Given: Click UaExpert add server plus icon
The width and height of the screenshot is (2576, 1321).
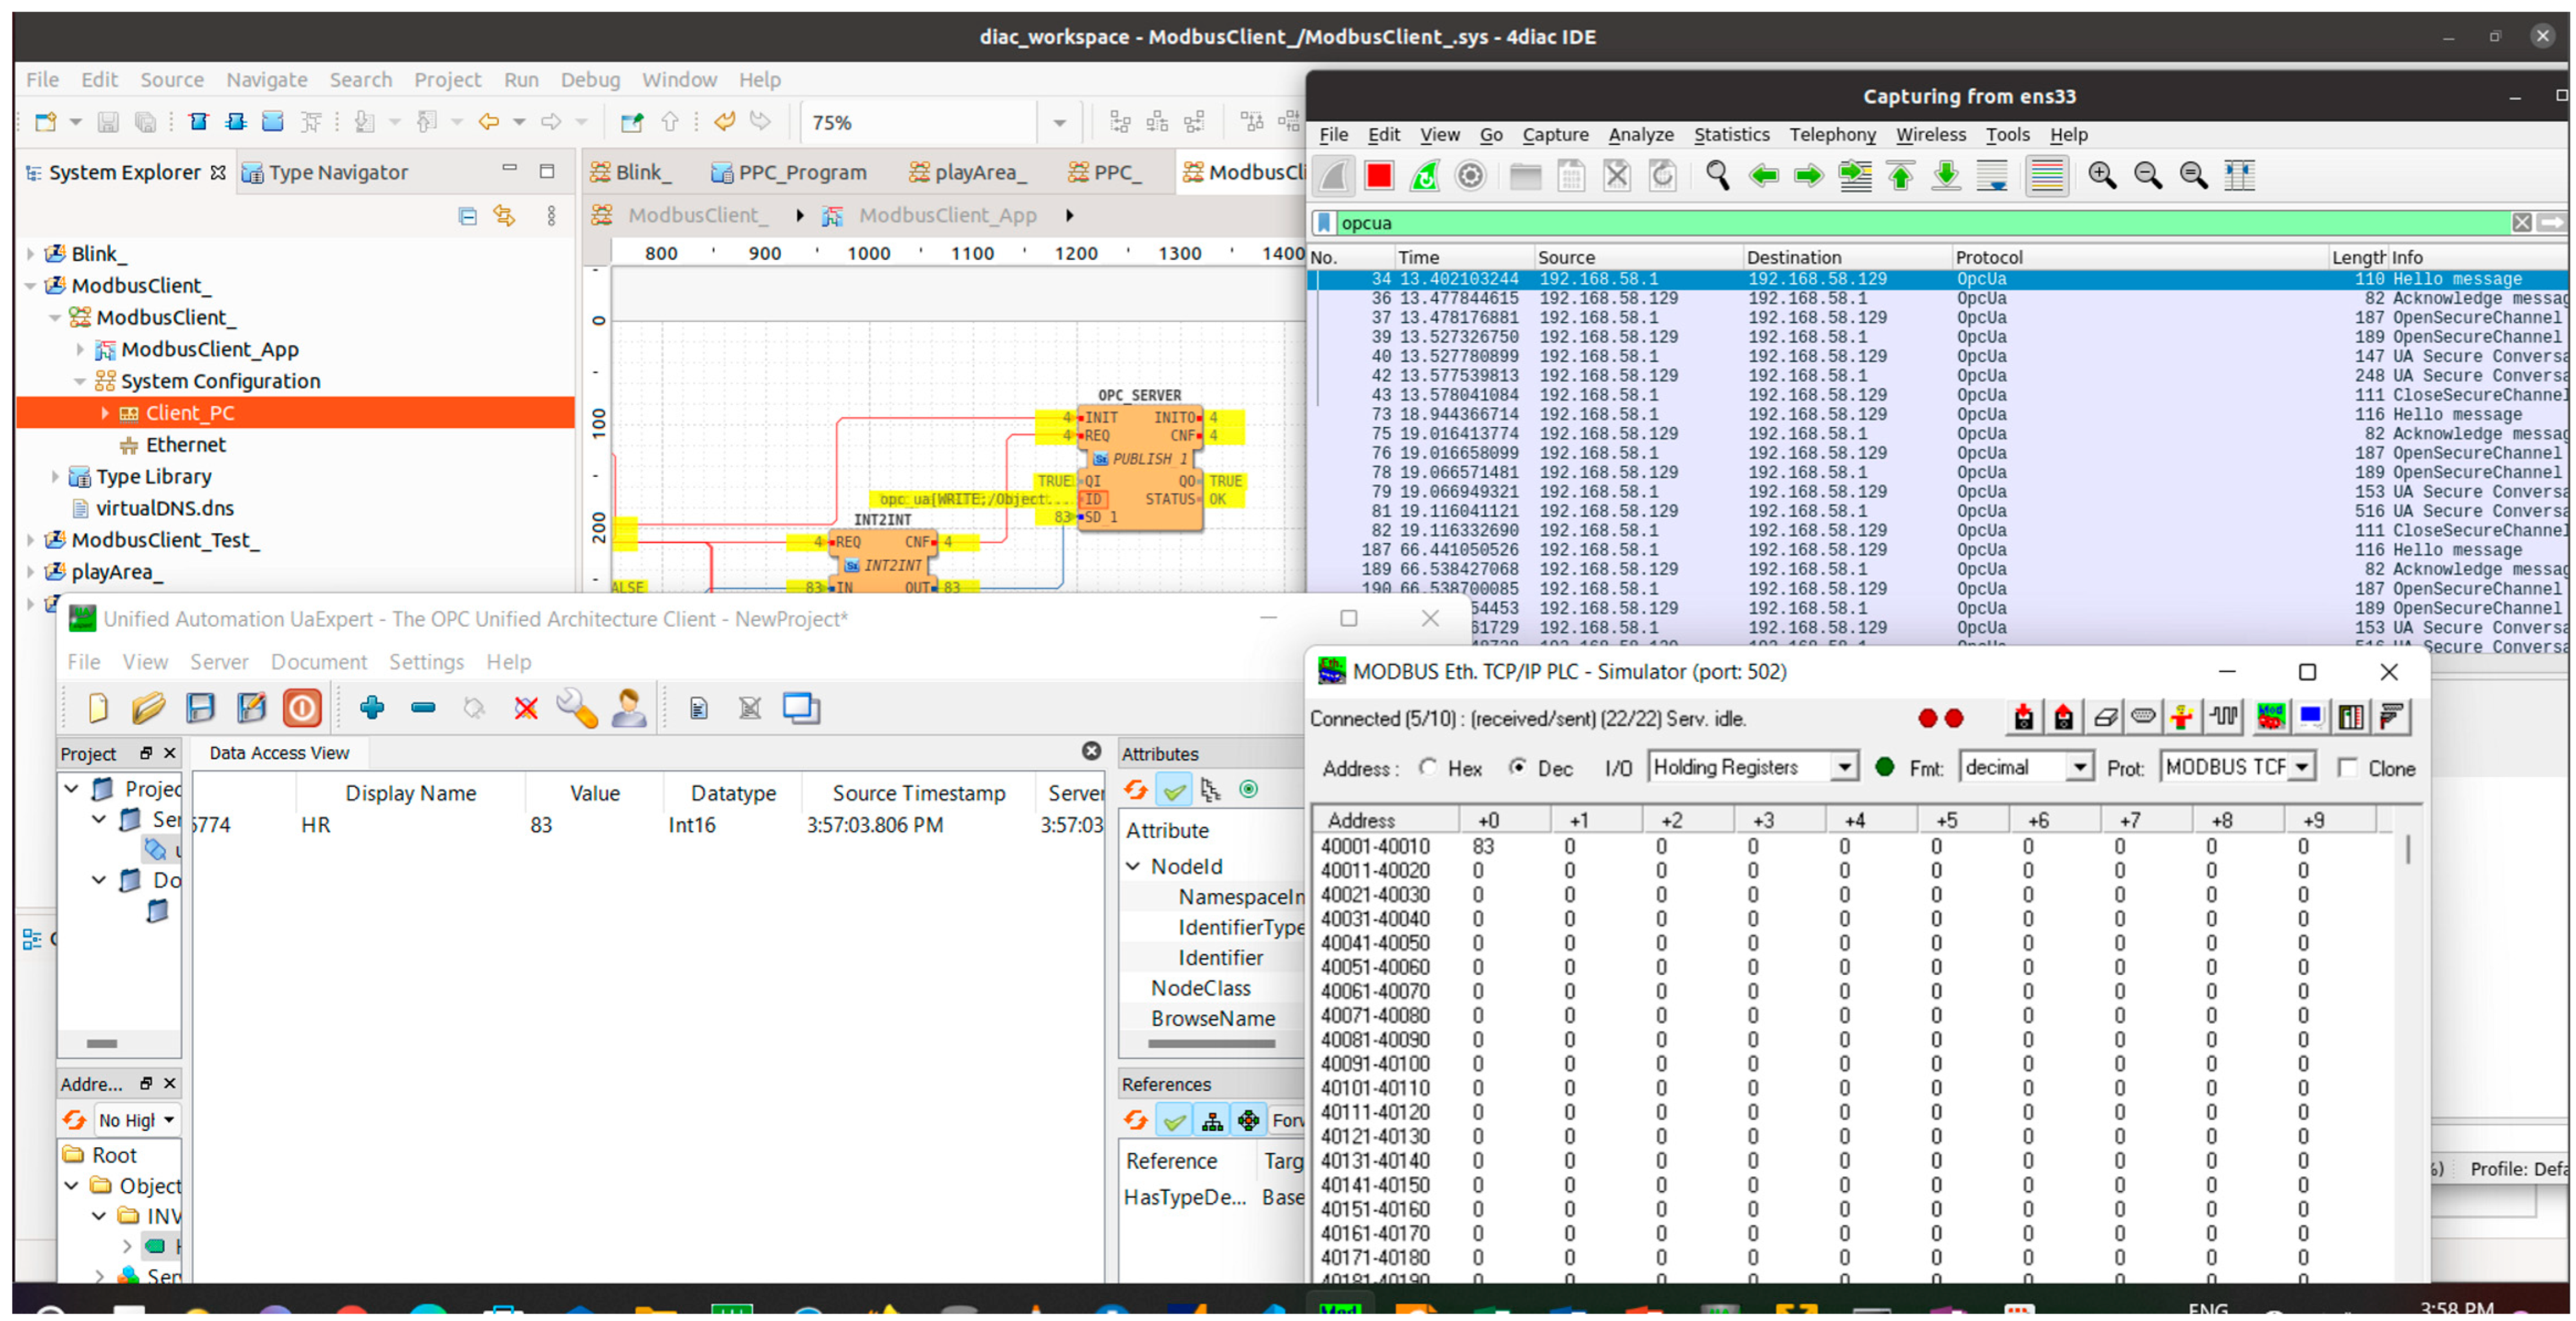Looking at the screenshot, I should click(x=372, y=708).
